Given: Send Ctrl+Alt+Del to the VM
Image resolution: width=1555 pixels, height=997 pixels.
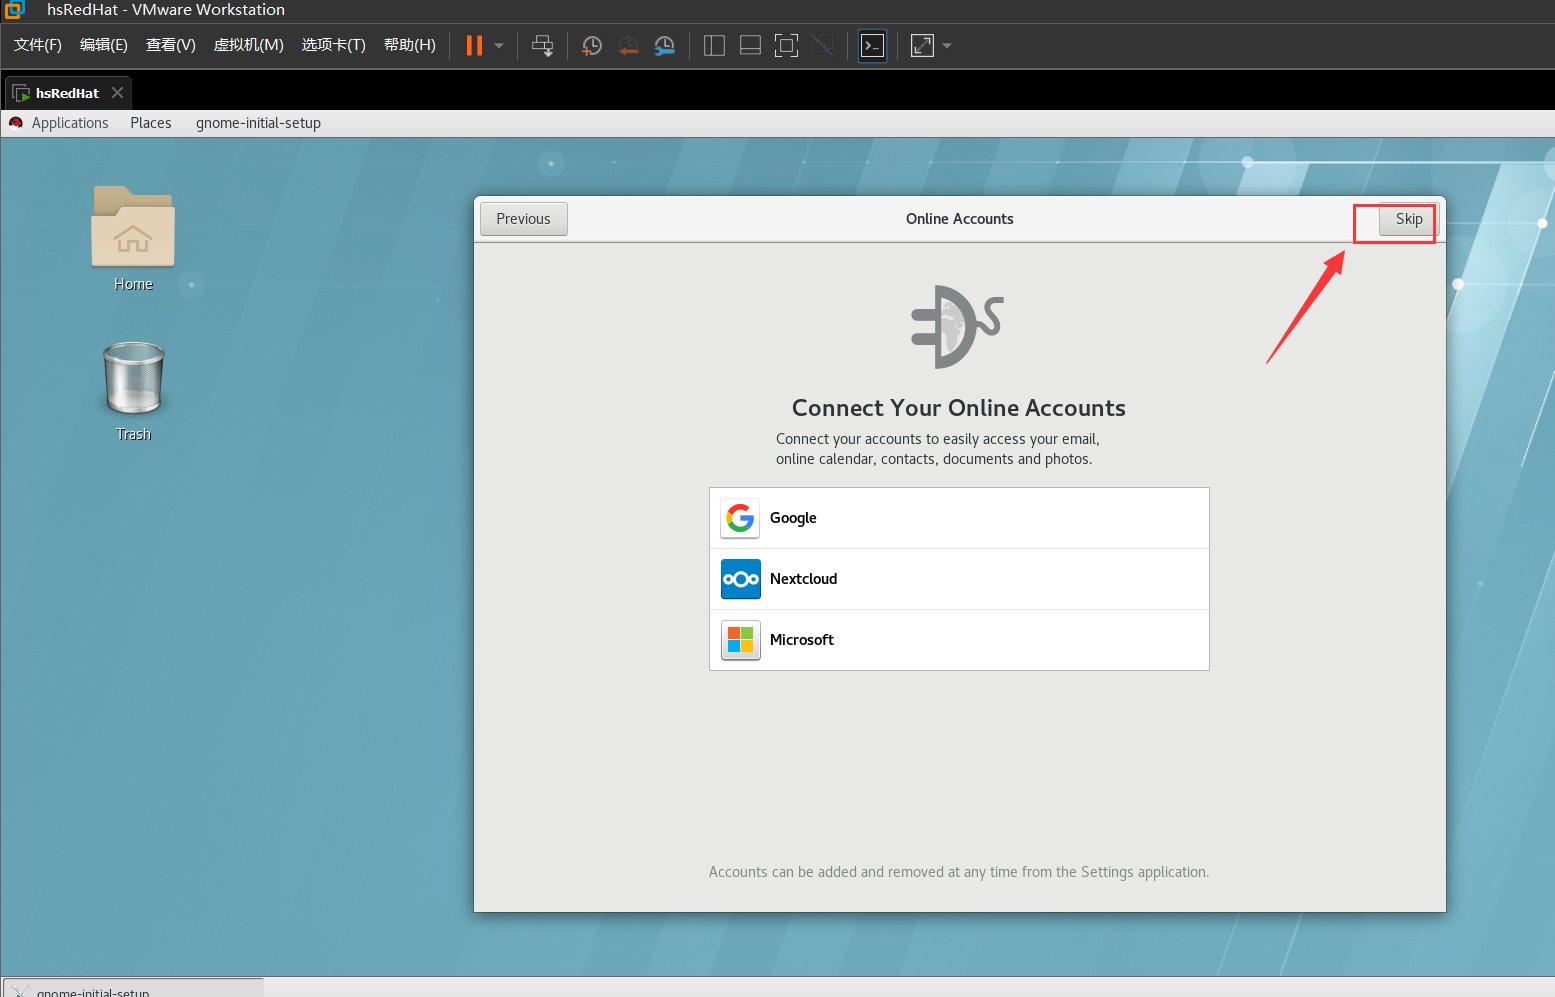Looking at the screenshot, I should tap(542, 45).
